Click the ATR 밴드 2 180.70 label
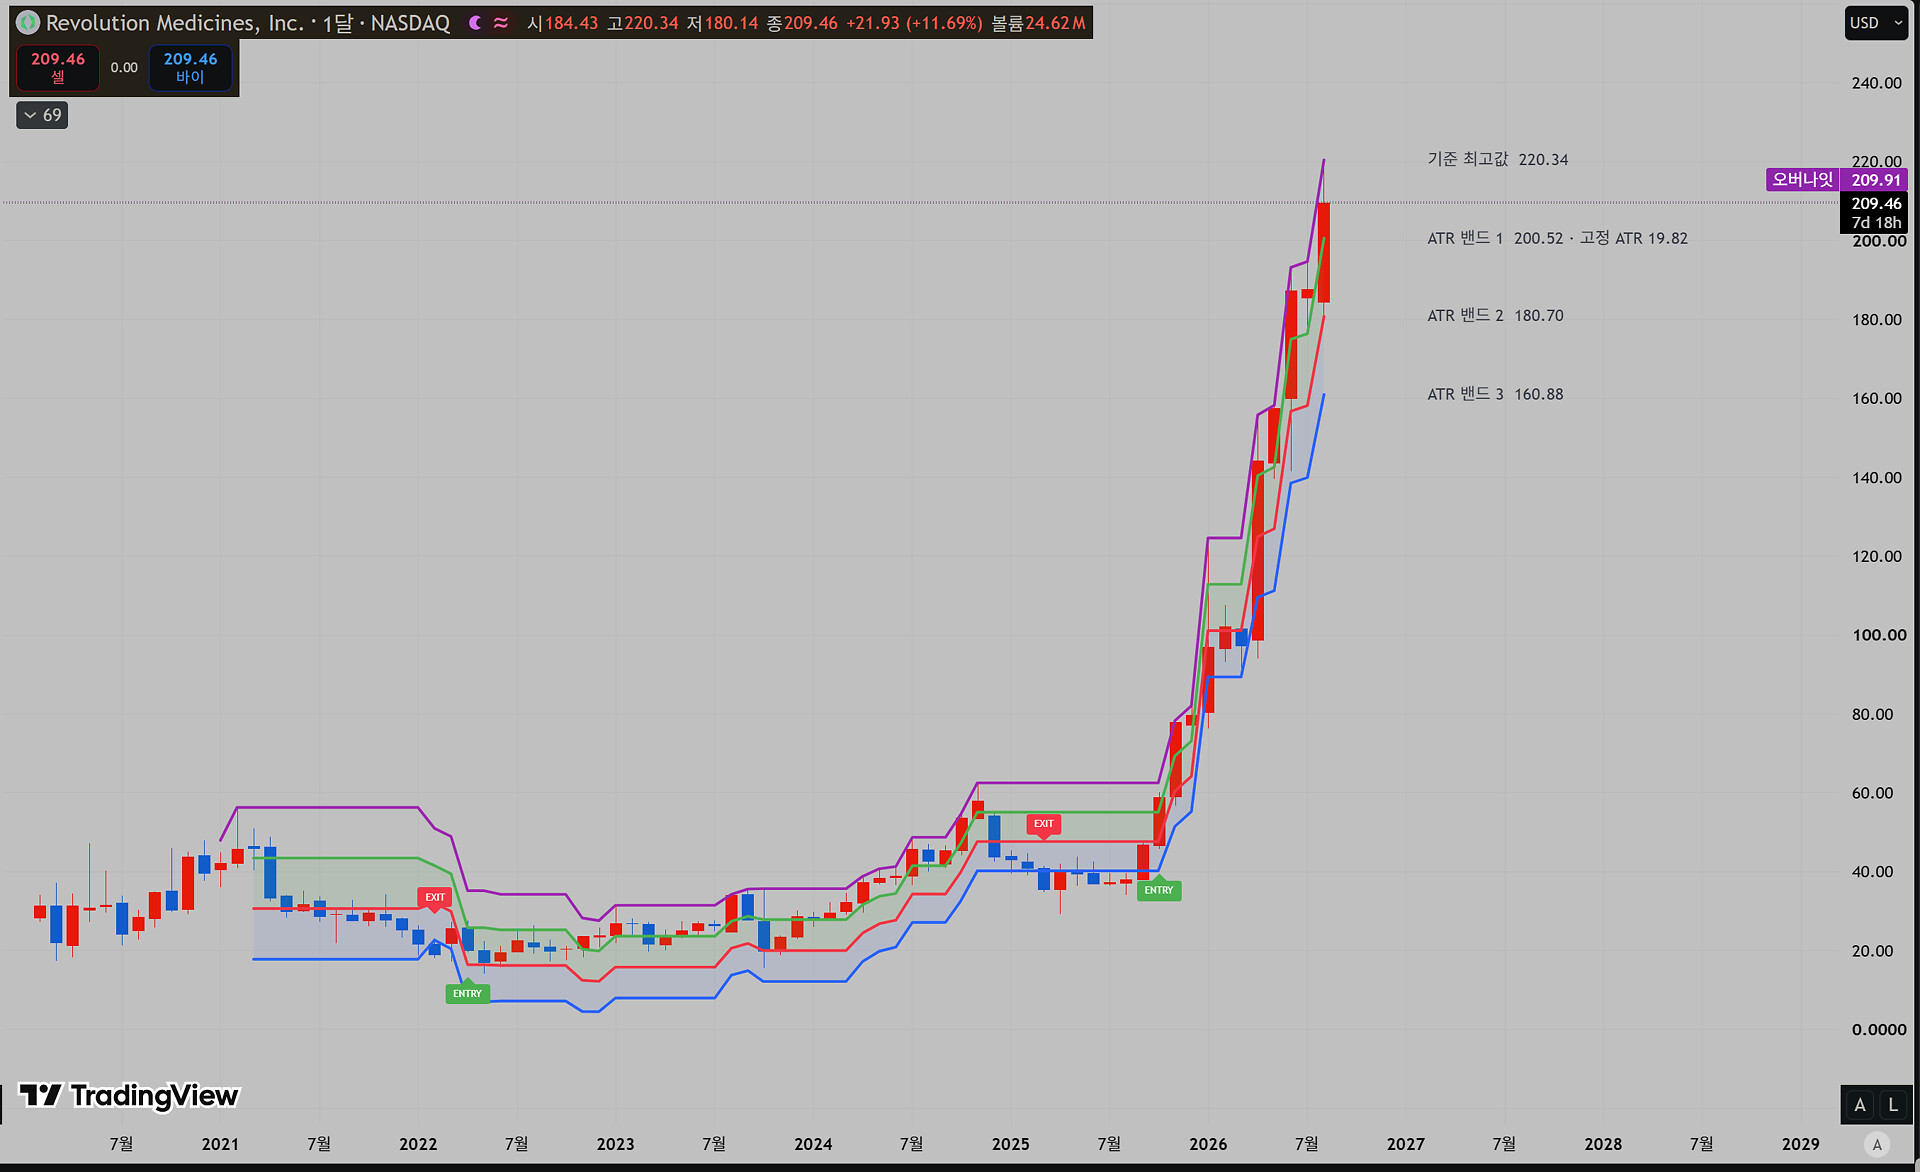The height and width of the screenshot is (1172, 1920). (1495, 315)
